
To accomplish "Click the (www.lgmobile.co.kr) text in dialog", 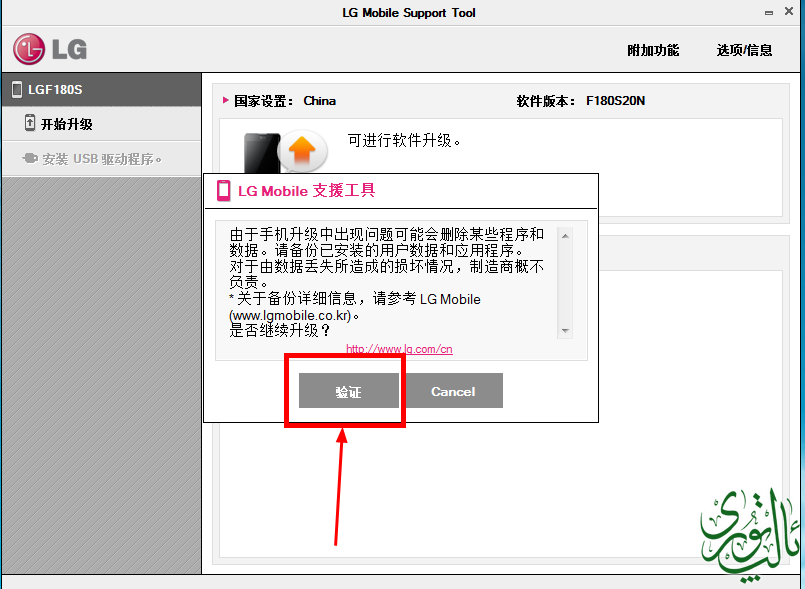I will click(x=290, y=315).
